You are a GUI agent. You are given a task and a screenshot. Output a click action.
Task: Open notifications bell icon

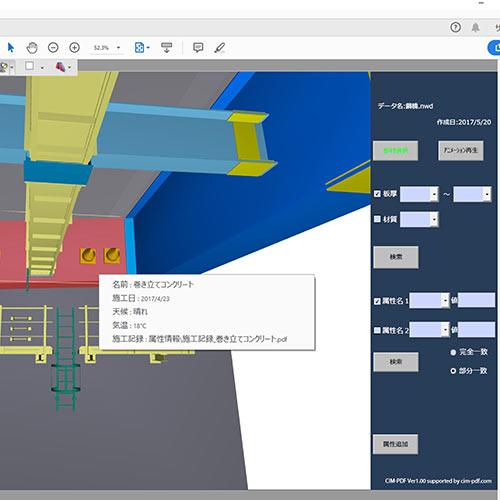coord(475,27)
